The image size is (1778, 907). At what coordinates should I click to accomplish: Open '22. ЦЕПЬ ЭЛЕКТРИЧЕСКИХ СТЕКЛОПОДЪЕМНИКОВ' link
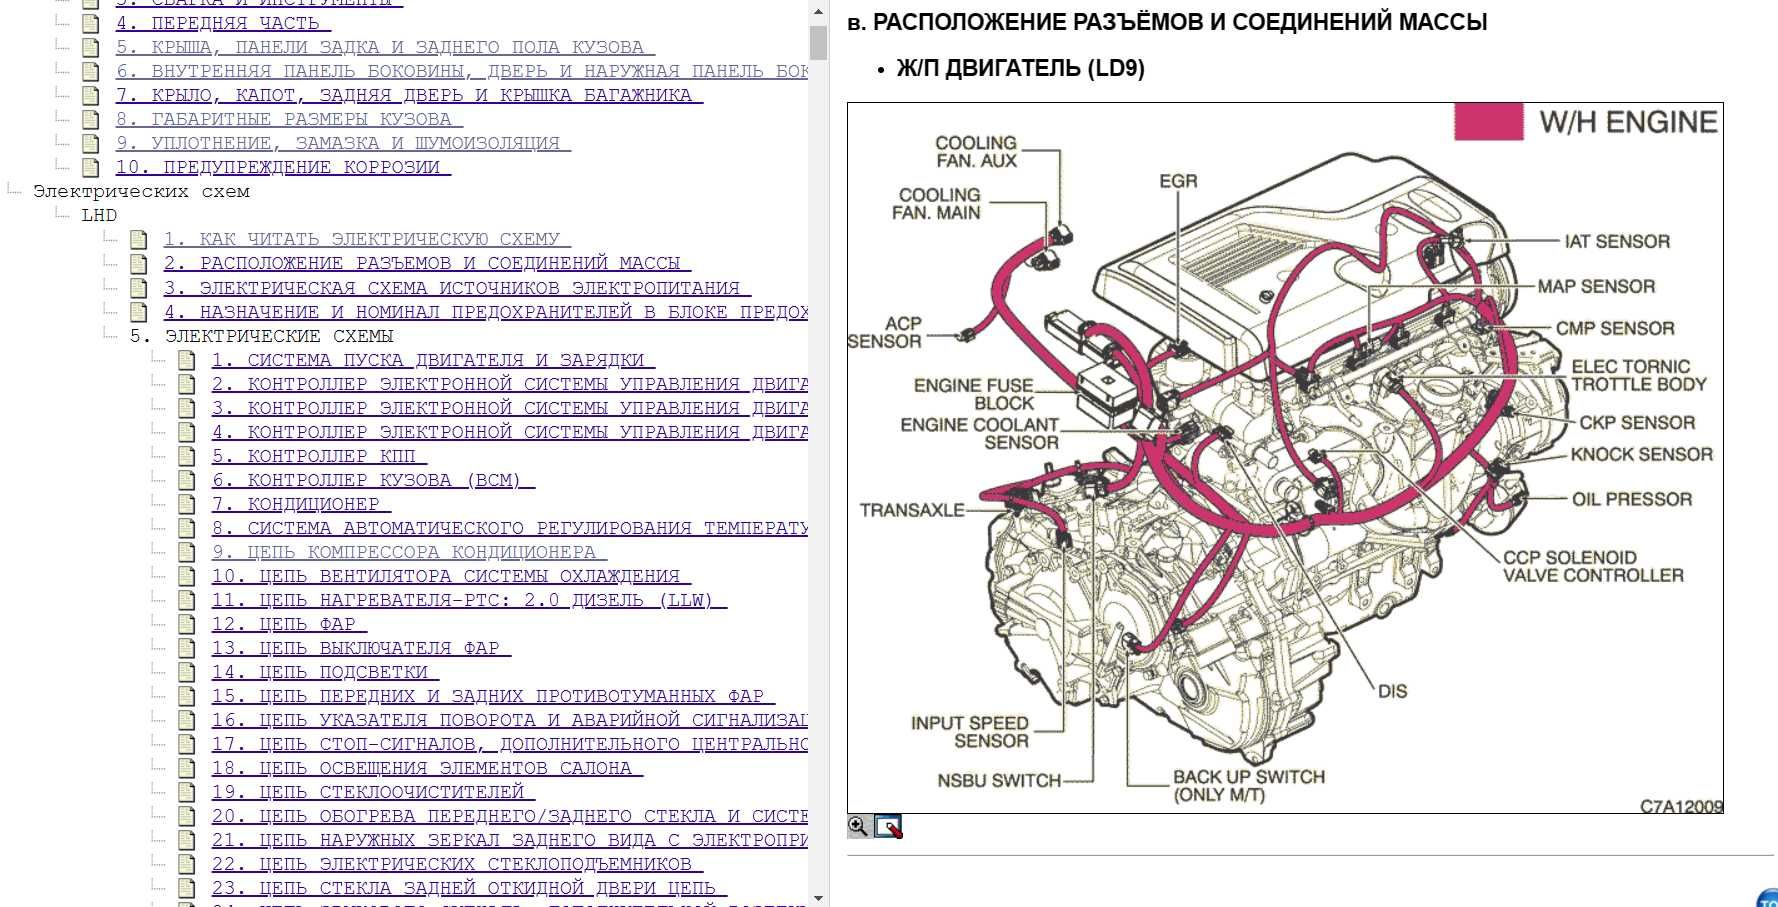click(x=457, y=864)
